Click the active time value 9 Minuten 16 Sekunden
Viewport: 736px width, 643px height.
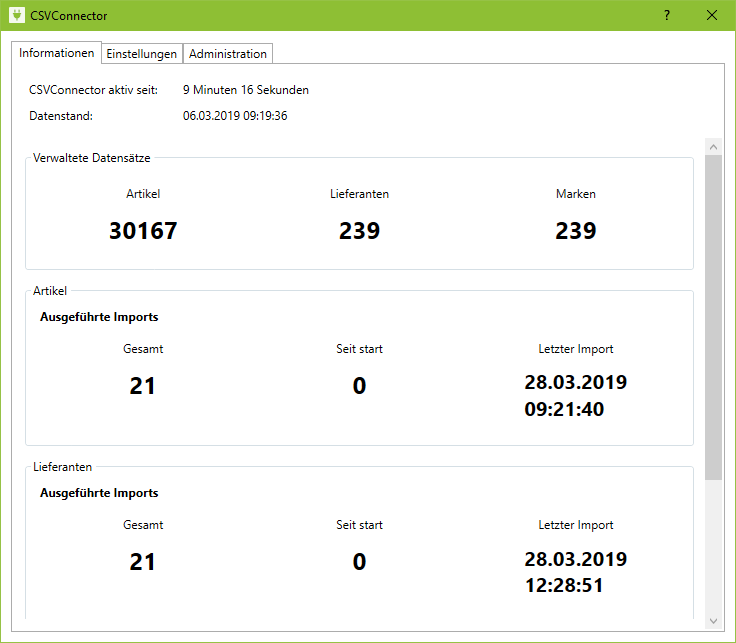click(246, 90)
